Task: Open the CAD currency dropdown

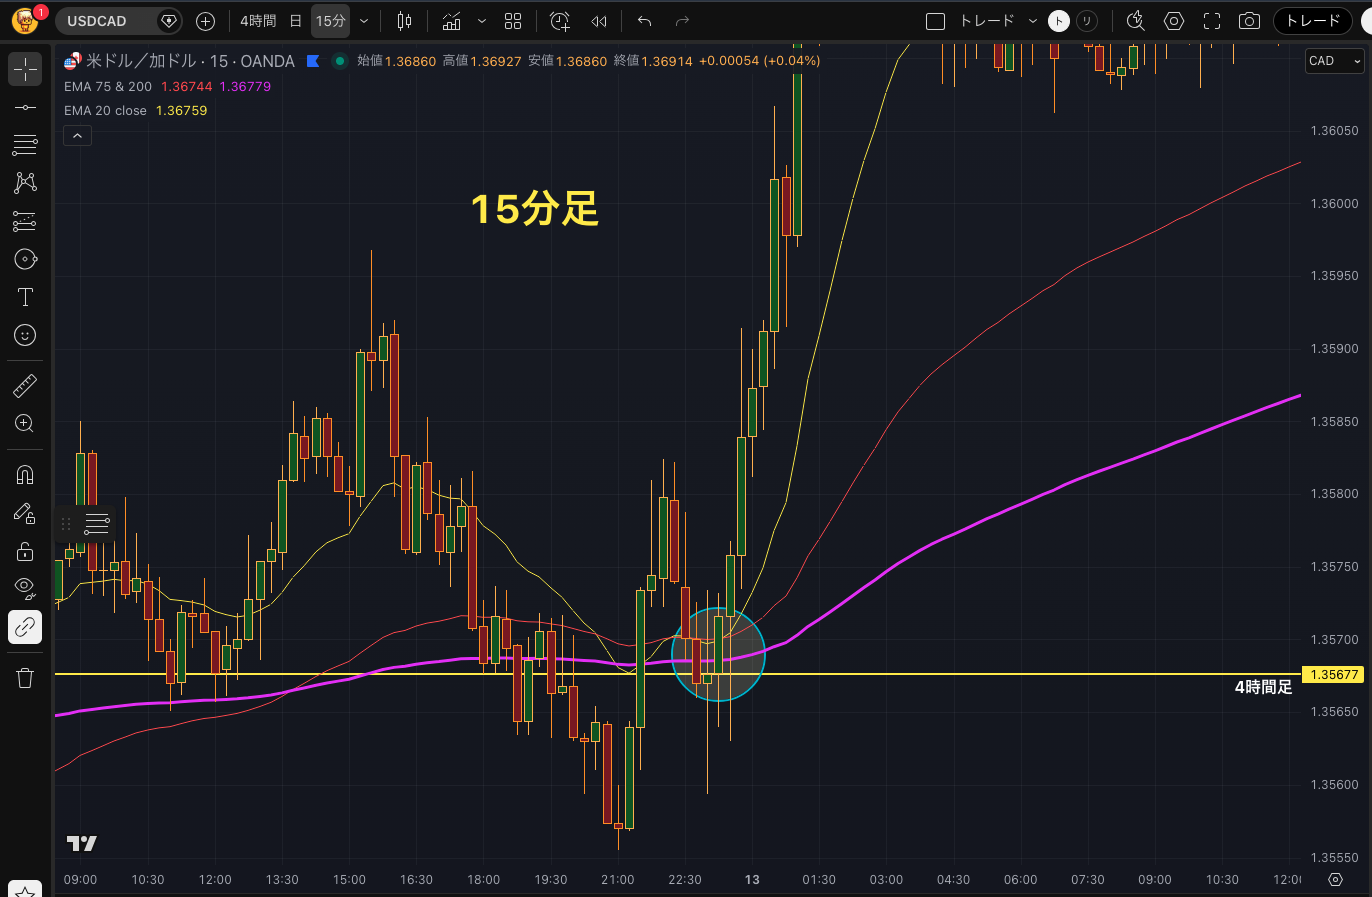Action: [1334, 61]
